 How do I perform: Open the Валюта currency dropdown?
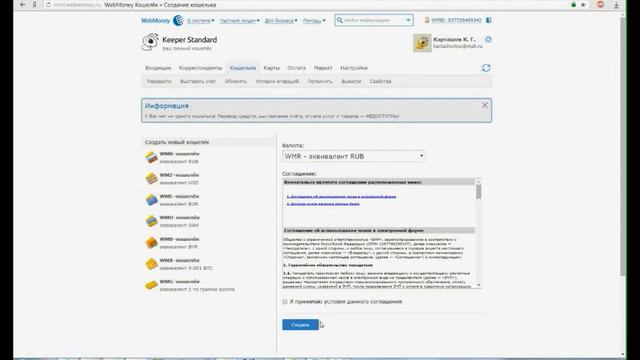tap(353, 156)
